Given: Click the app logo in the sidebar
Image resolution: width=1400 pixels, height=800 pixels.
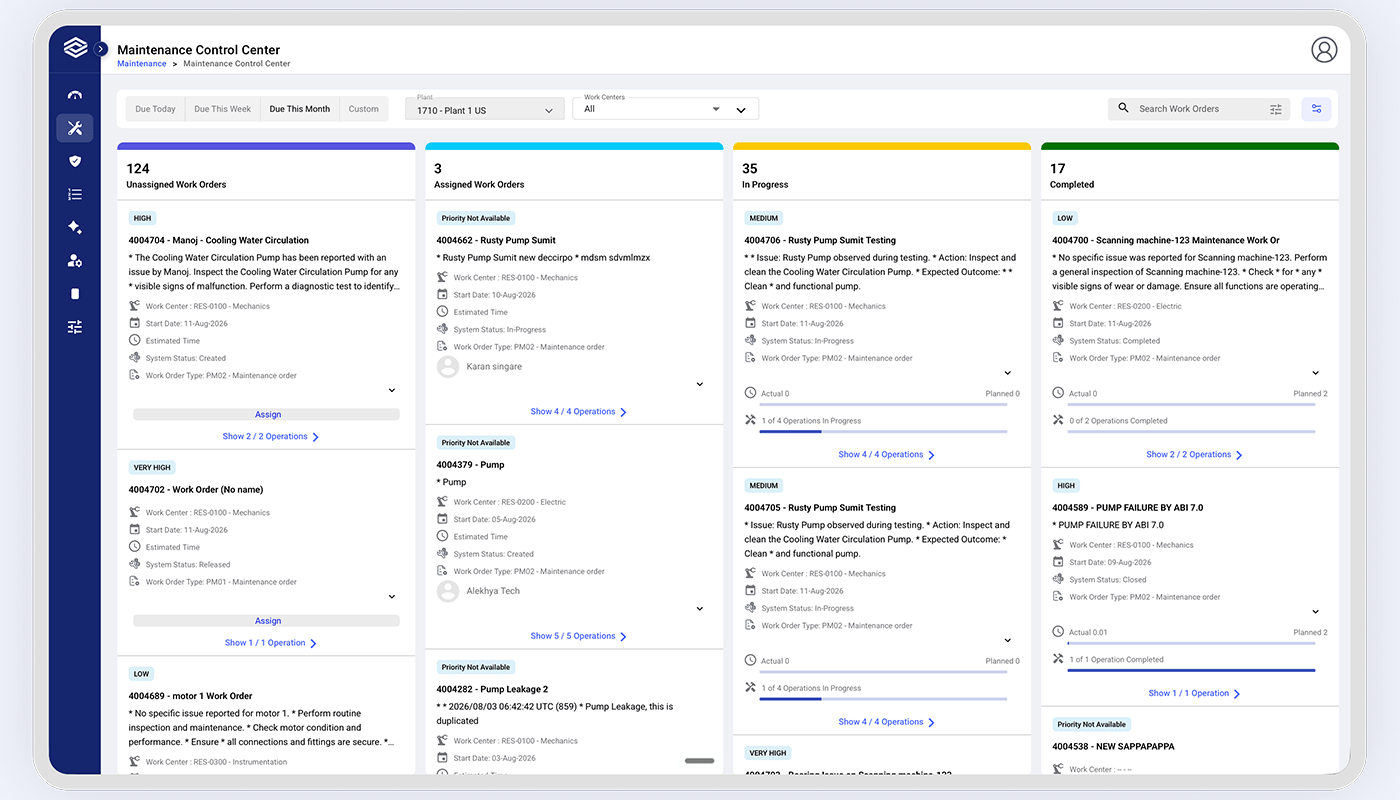Looking at the screenshot, I should (75, 48).
